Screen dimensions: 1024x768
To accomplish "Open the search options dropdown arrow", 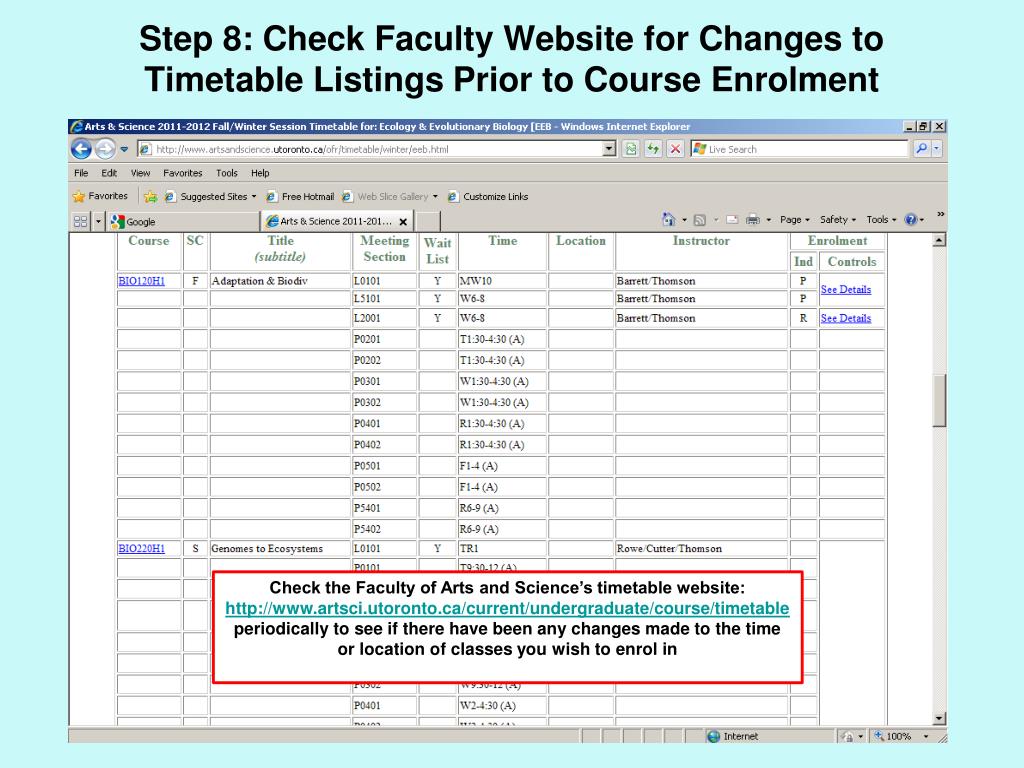I will point(936,148).
